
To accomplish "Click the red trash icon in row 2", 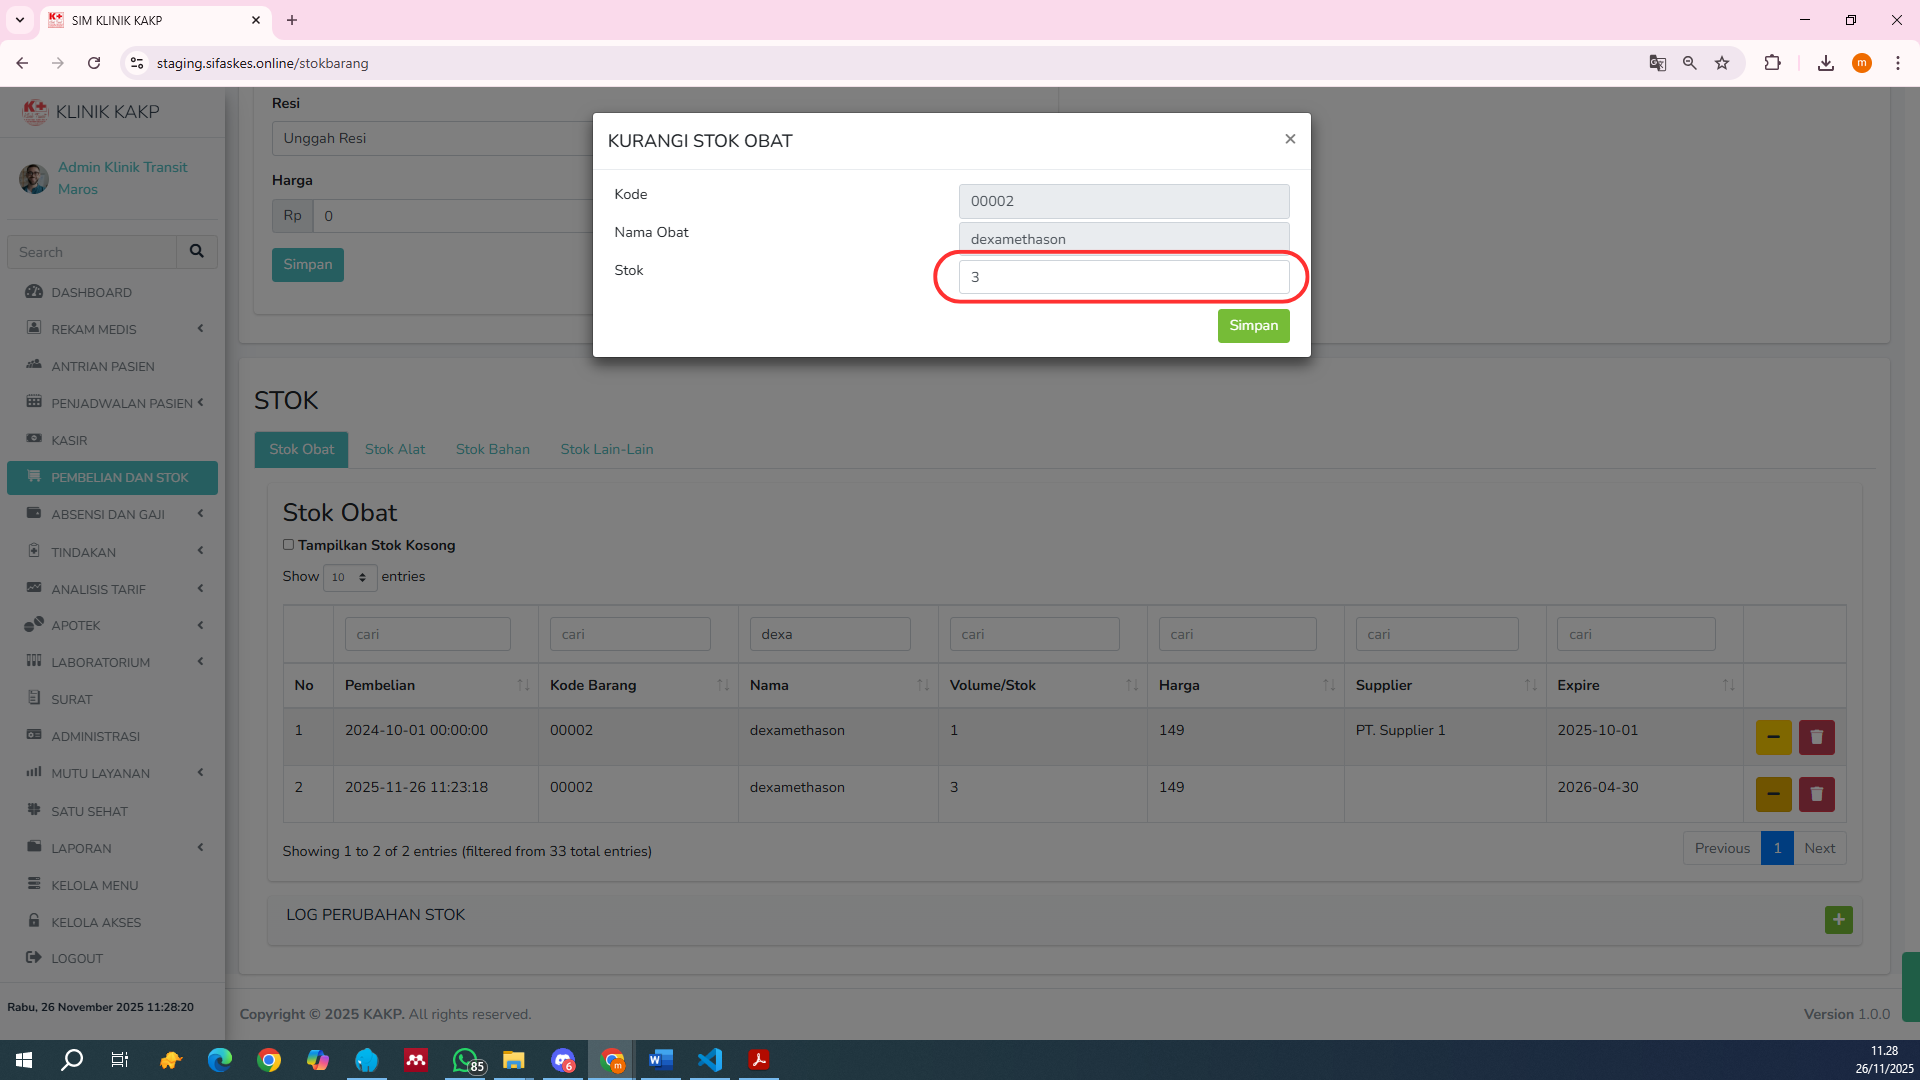I will [x=1816, y=795].
